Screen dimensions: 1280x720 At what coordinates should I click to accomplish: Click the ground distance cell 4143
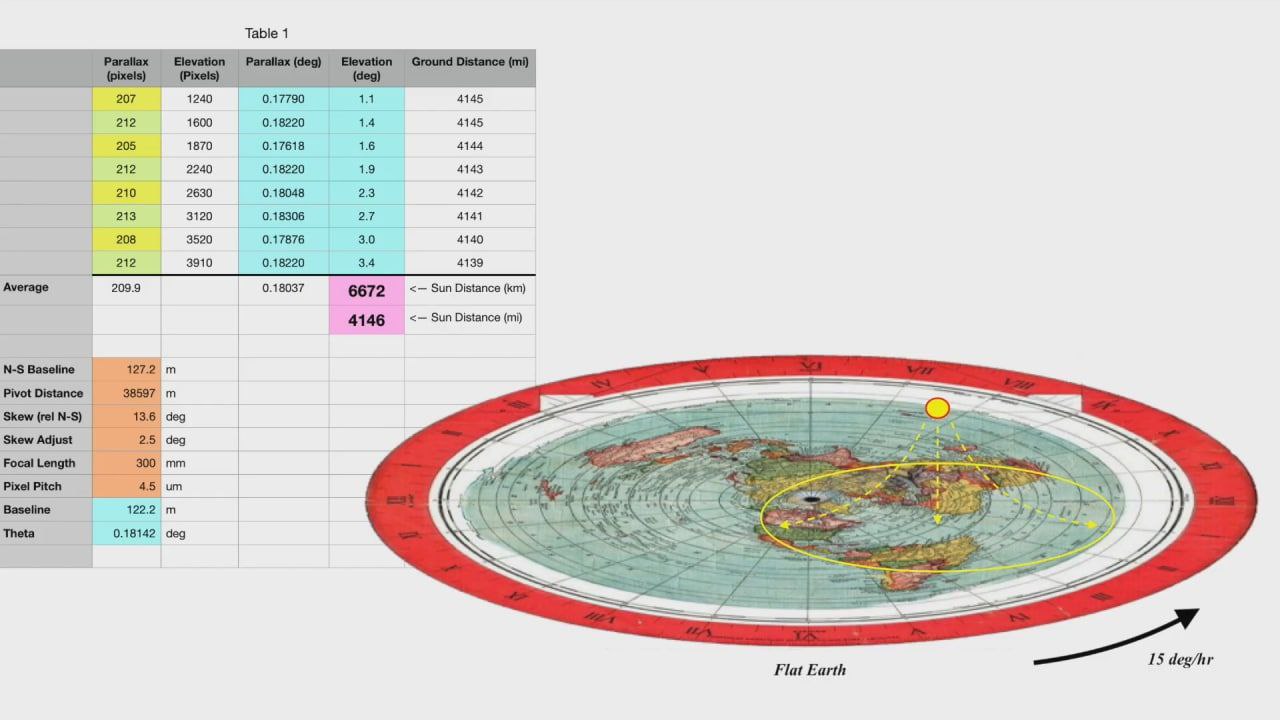[470, 170]
